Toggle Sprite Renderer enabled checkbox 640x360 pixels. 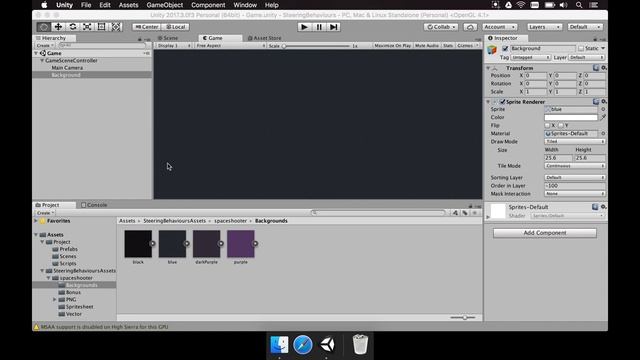502,102
